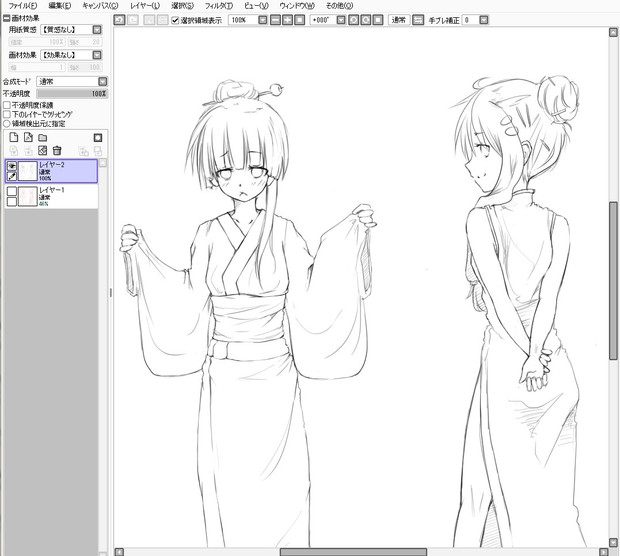
Task: Click the layer mask icon
Action: [97, 137]
